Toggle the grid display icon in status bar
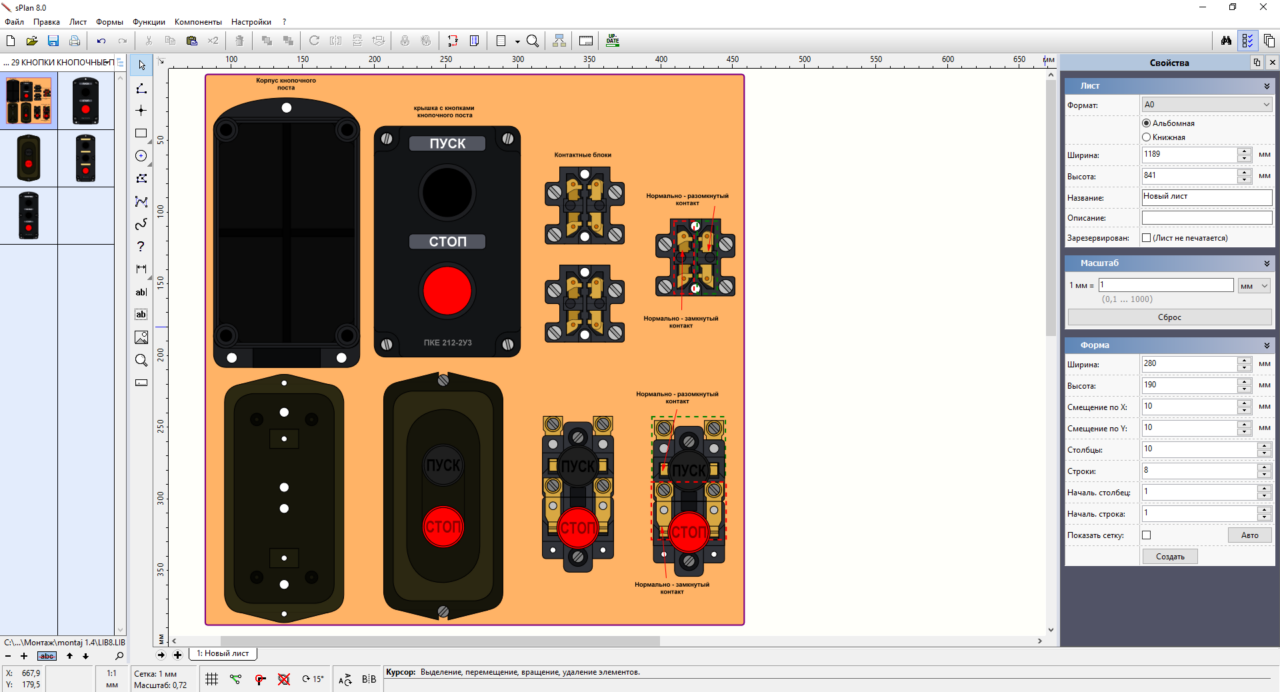1280x692 pixels. click(x=212, y=679)
